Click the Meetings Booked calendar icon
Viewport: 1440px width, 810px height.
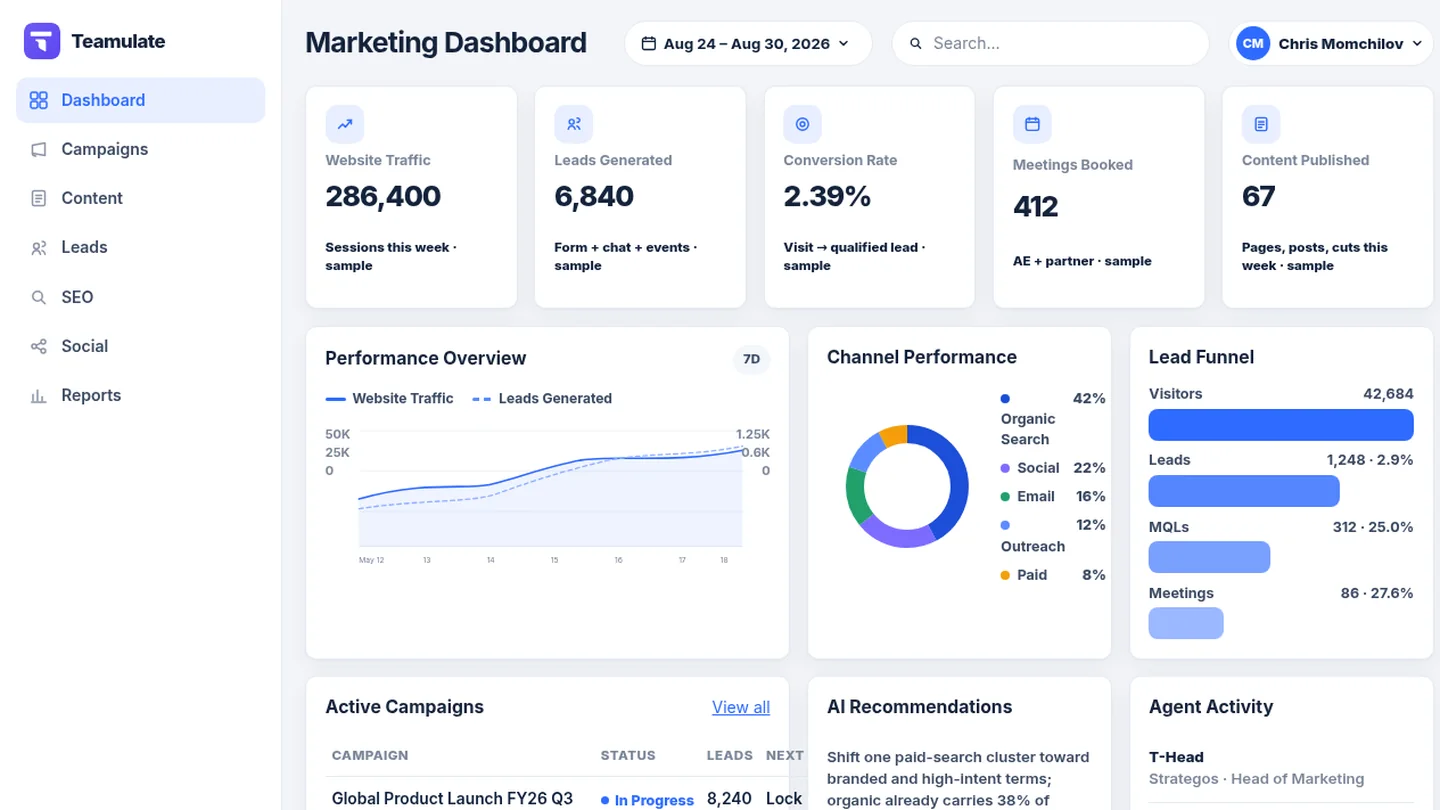(x=1032, y=124)
